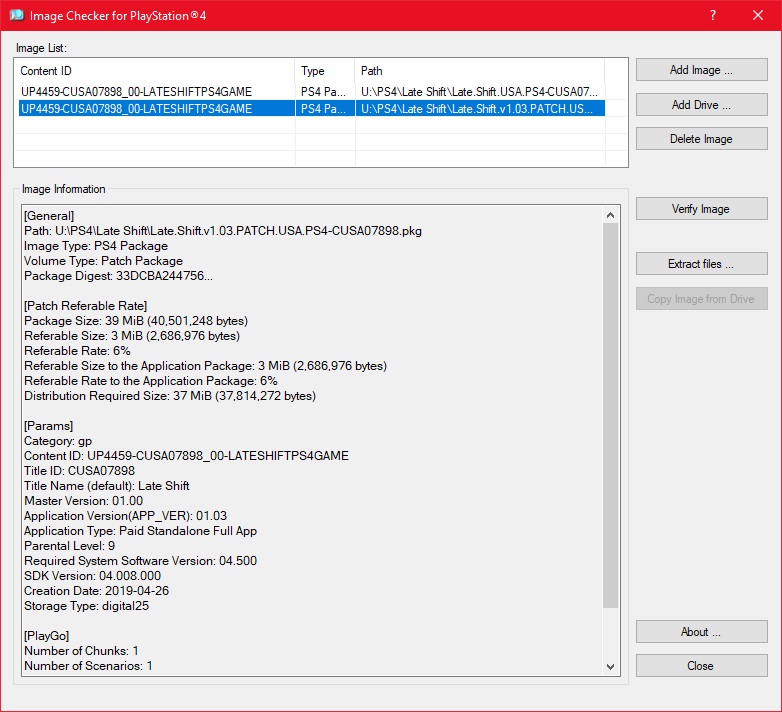Click the 'Title ID: CUSA07898' line

(79, 471)
